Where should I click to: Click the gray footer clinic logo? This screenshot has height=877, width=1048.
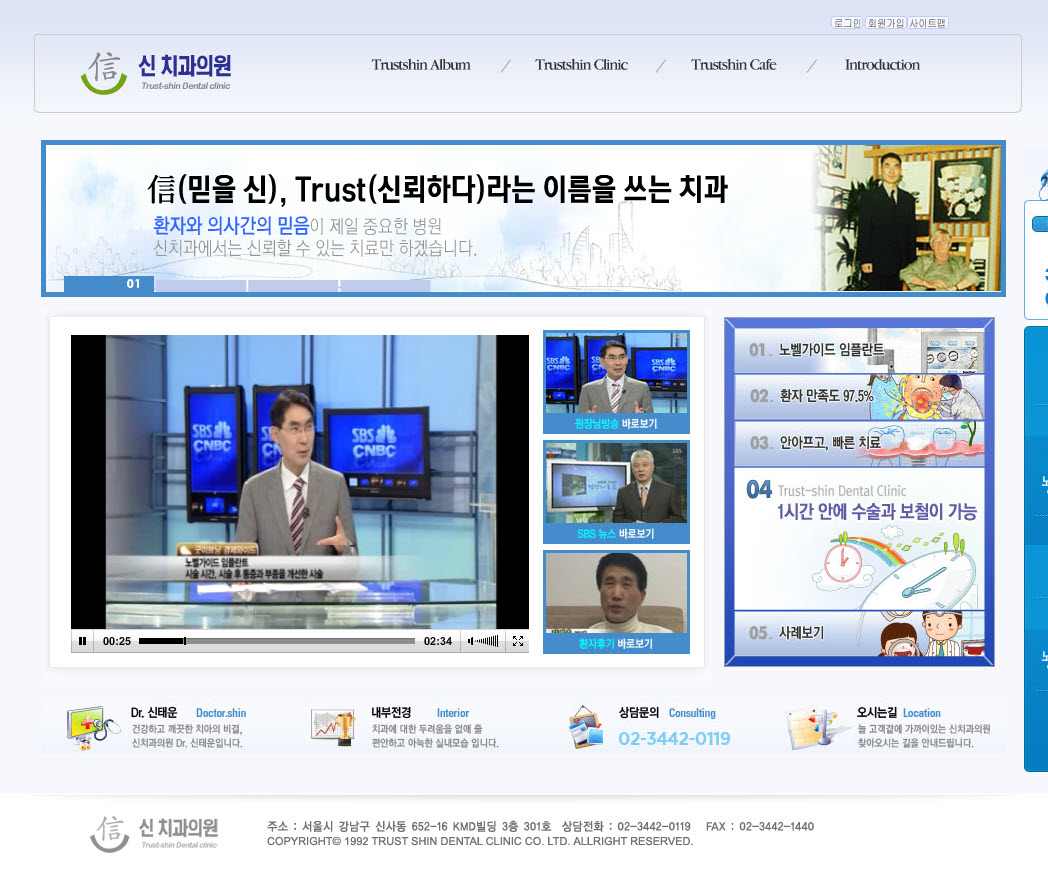(x=154, y=832)
